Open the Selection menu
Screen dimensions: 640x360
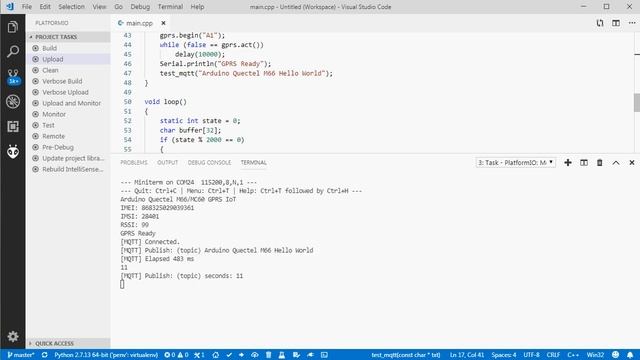[71, 7]
